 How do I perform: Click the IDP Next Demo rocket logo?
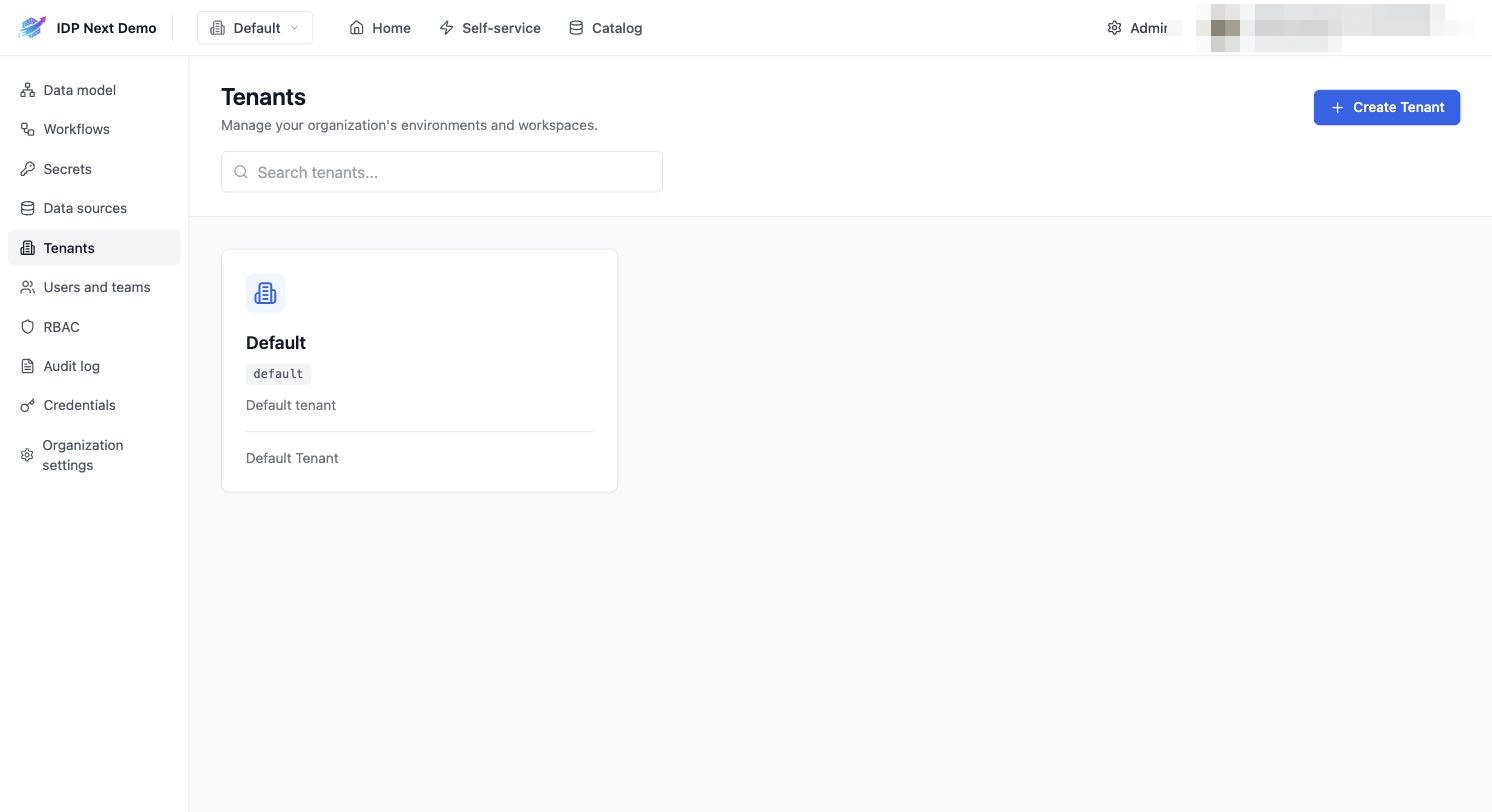(x=32, y=28)
